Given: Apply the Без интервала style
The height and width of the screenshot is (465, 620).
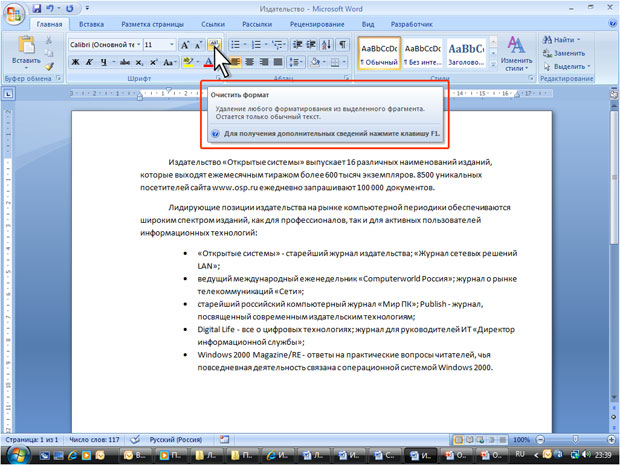Looking at the screenshot, I should [x=422, y=53].
